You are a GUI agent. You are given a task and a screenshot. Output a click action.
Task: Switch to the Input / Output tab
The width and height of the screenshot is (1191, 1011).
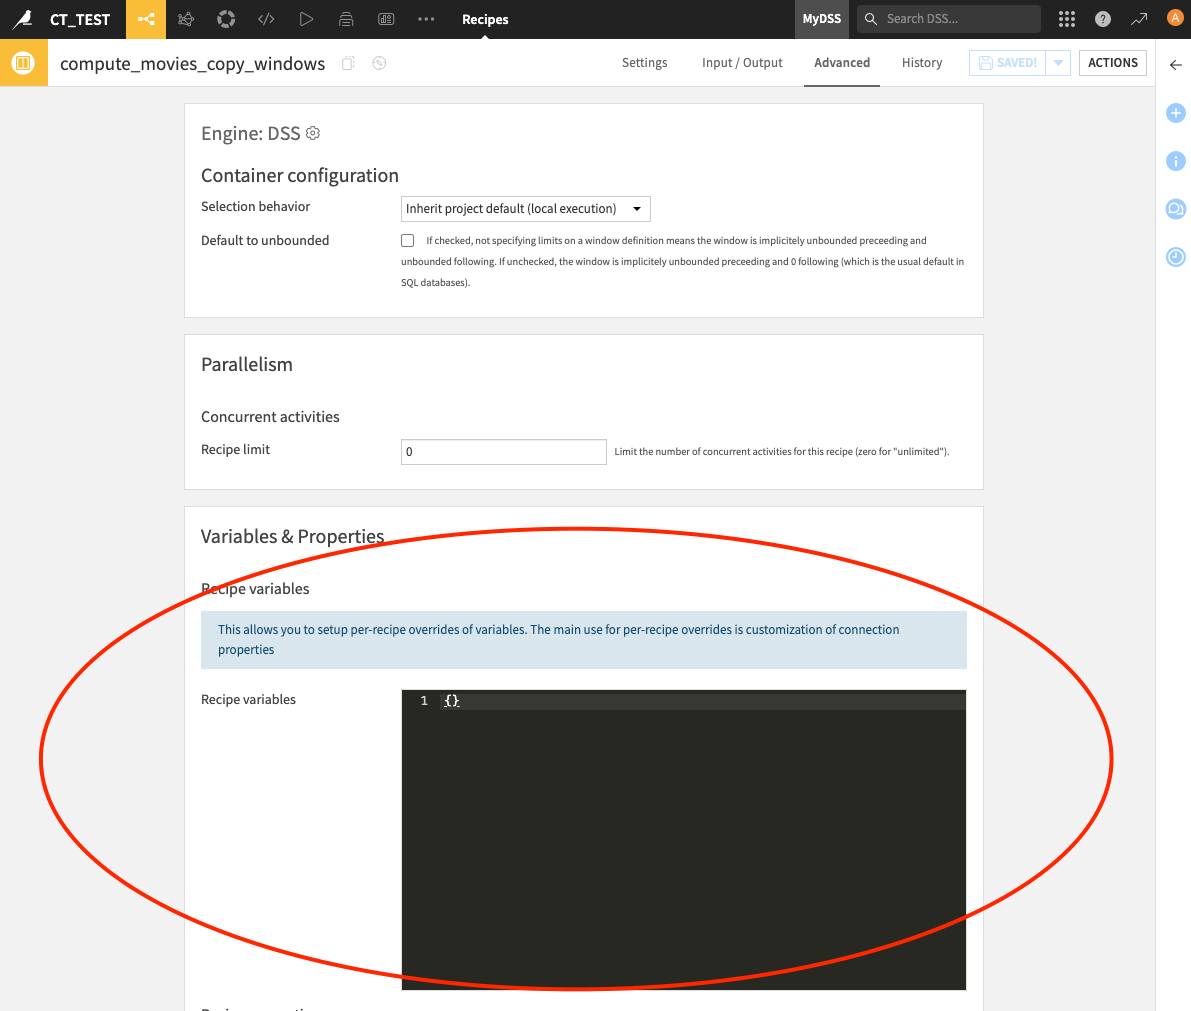coord(742,63)
